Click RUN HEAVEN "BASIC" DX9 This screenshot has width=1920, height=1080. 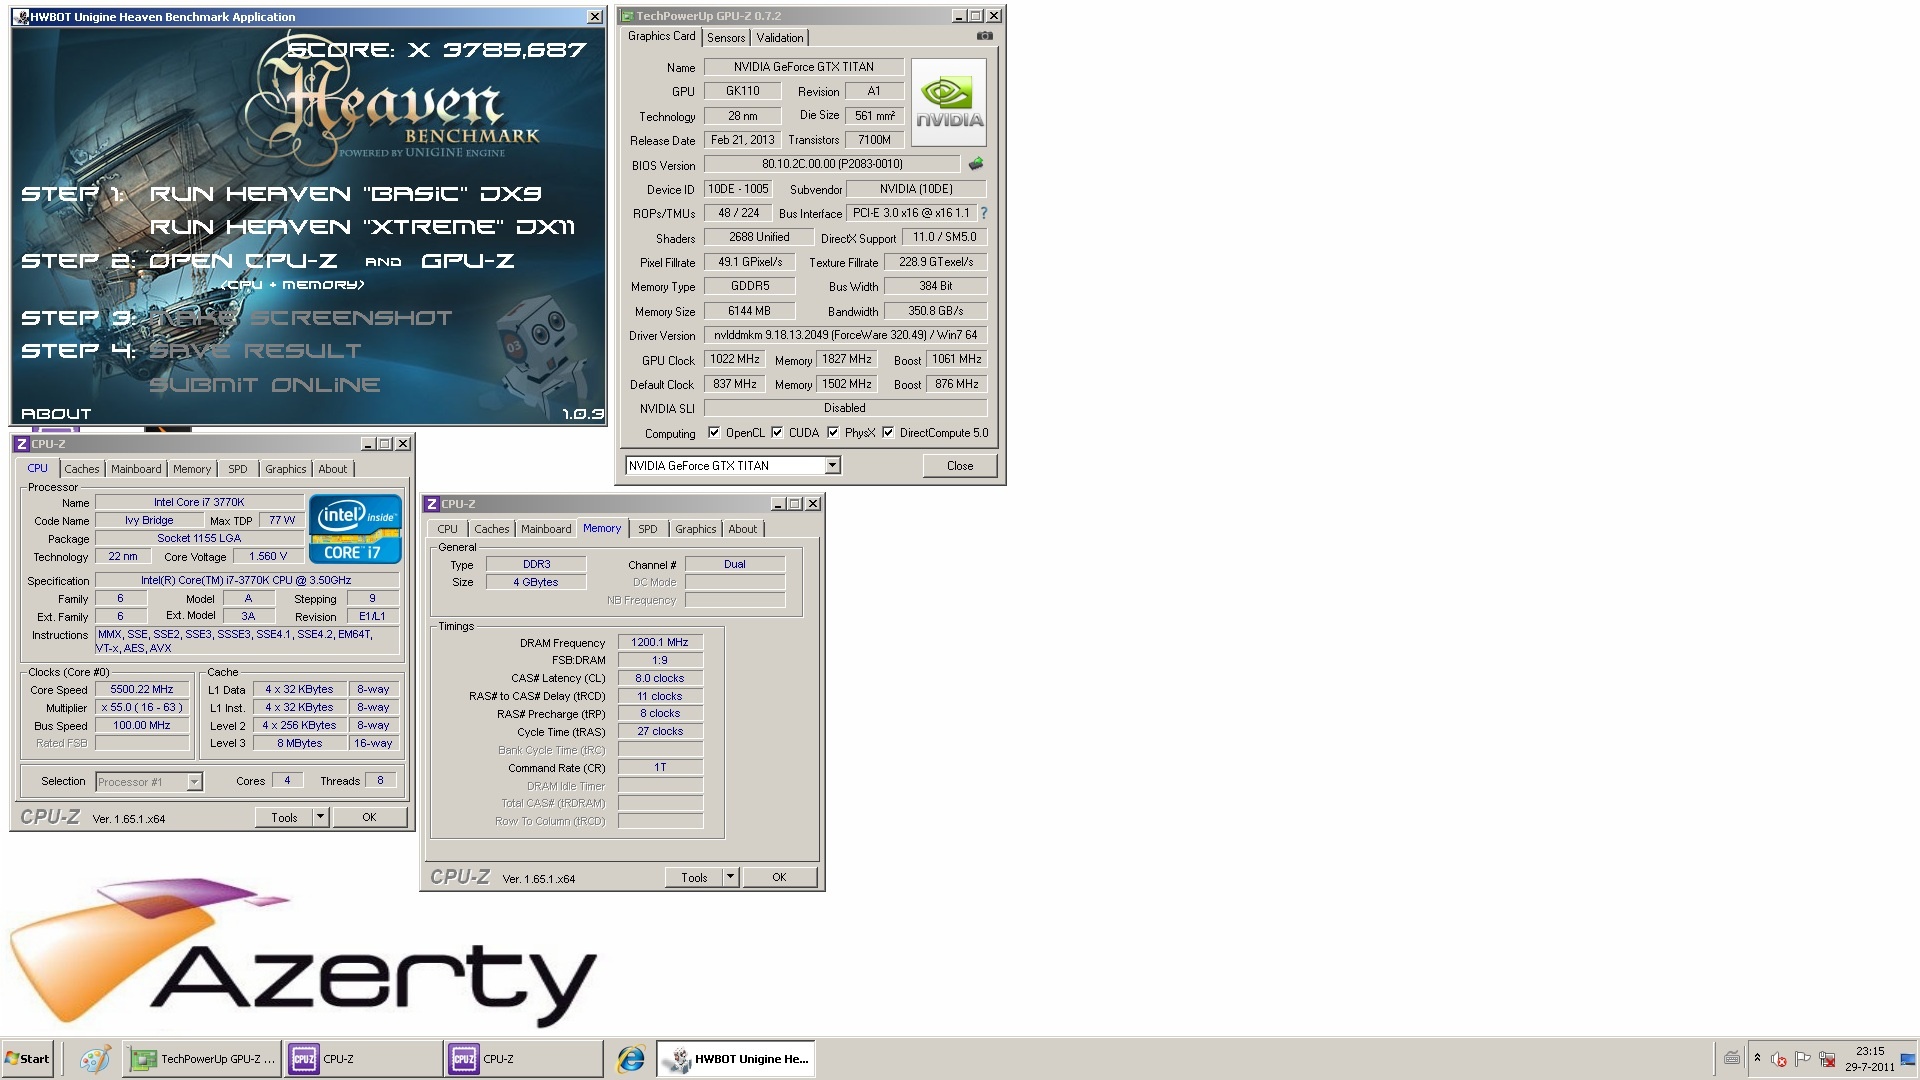345,193
